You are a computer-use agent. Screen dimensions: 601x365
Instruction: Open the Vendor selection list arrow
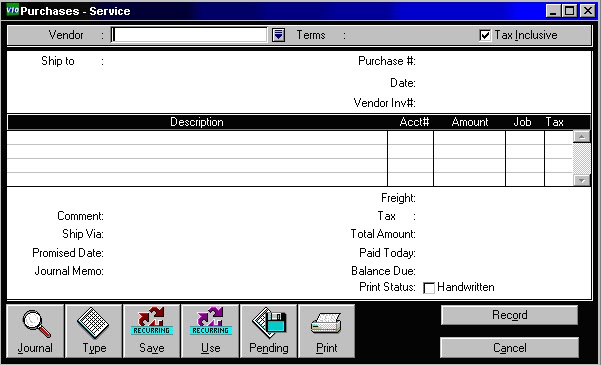pos(278,35)
